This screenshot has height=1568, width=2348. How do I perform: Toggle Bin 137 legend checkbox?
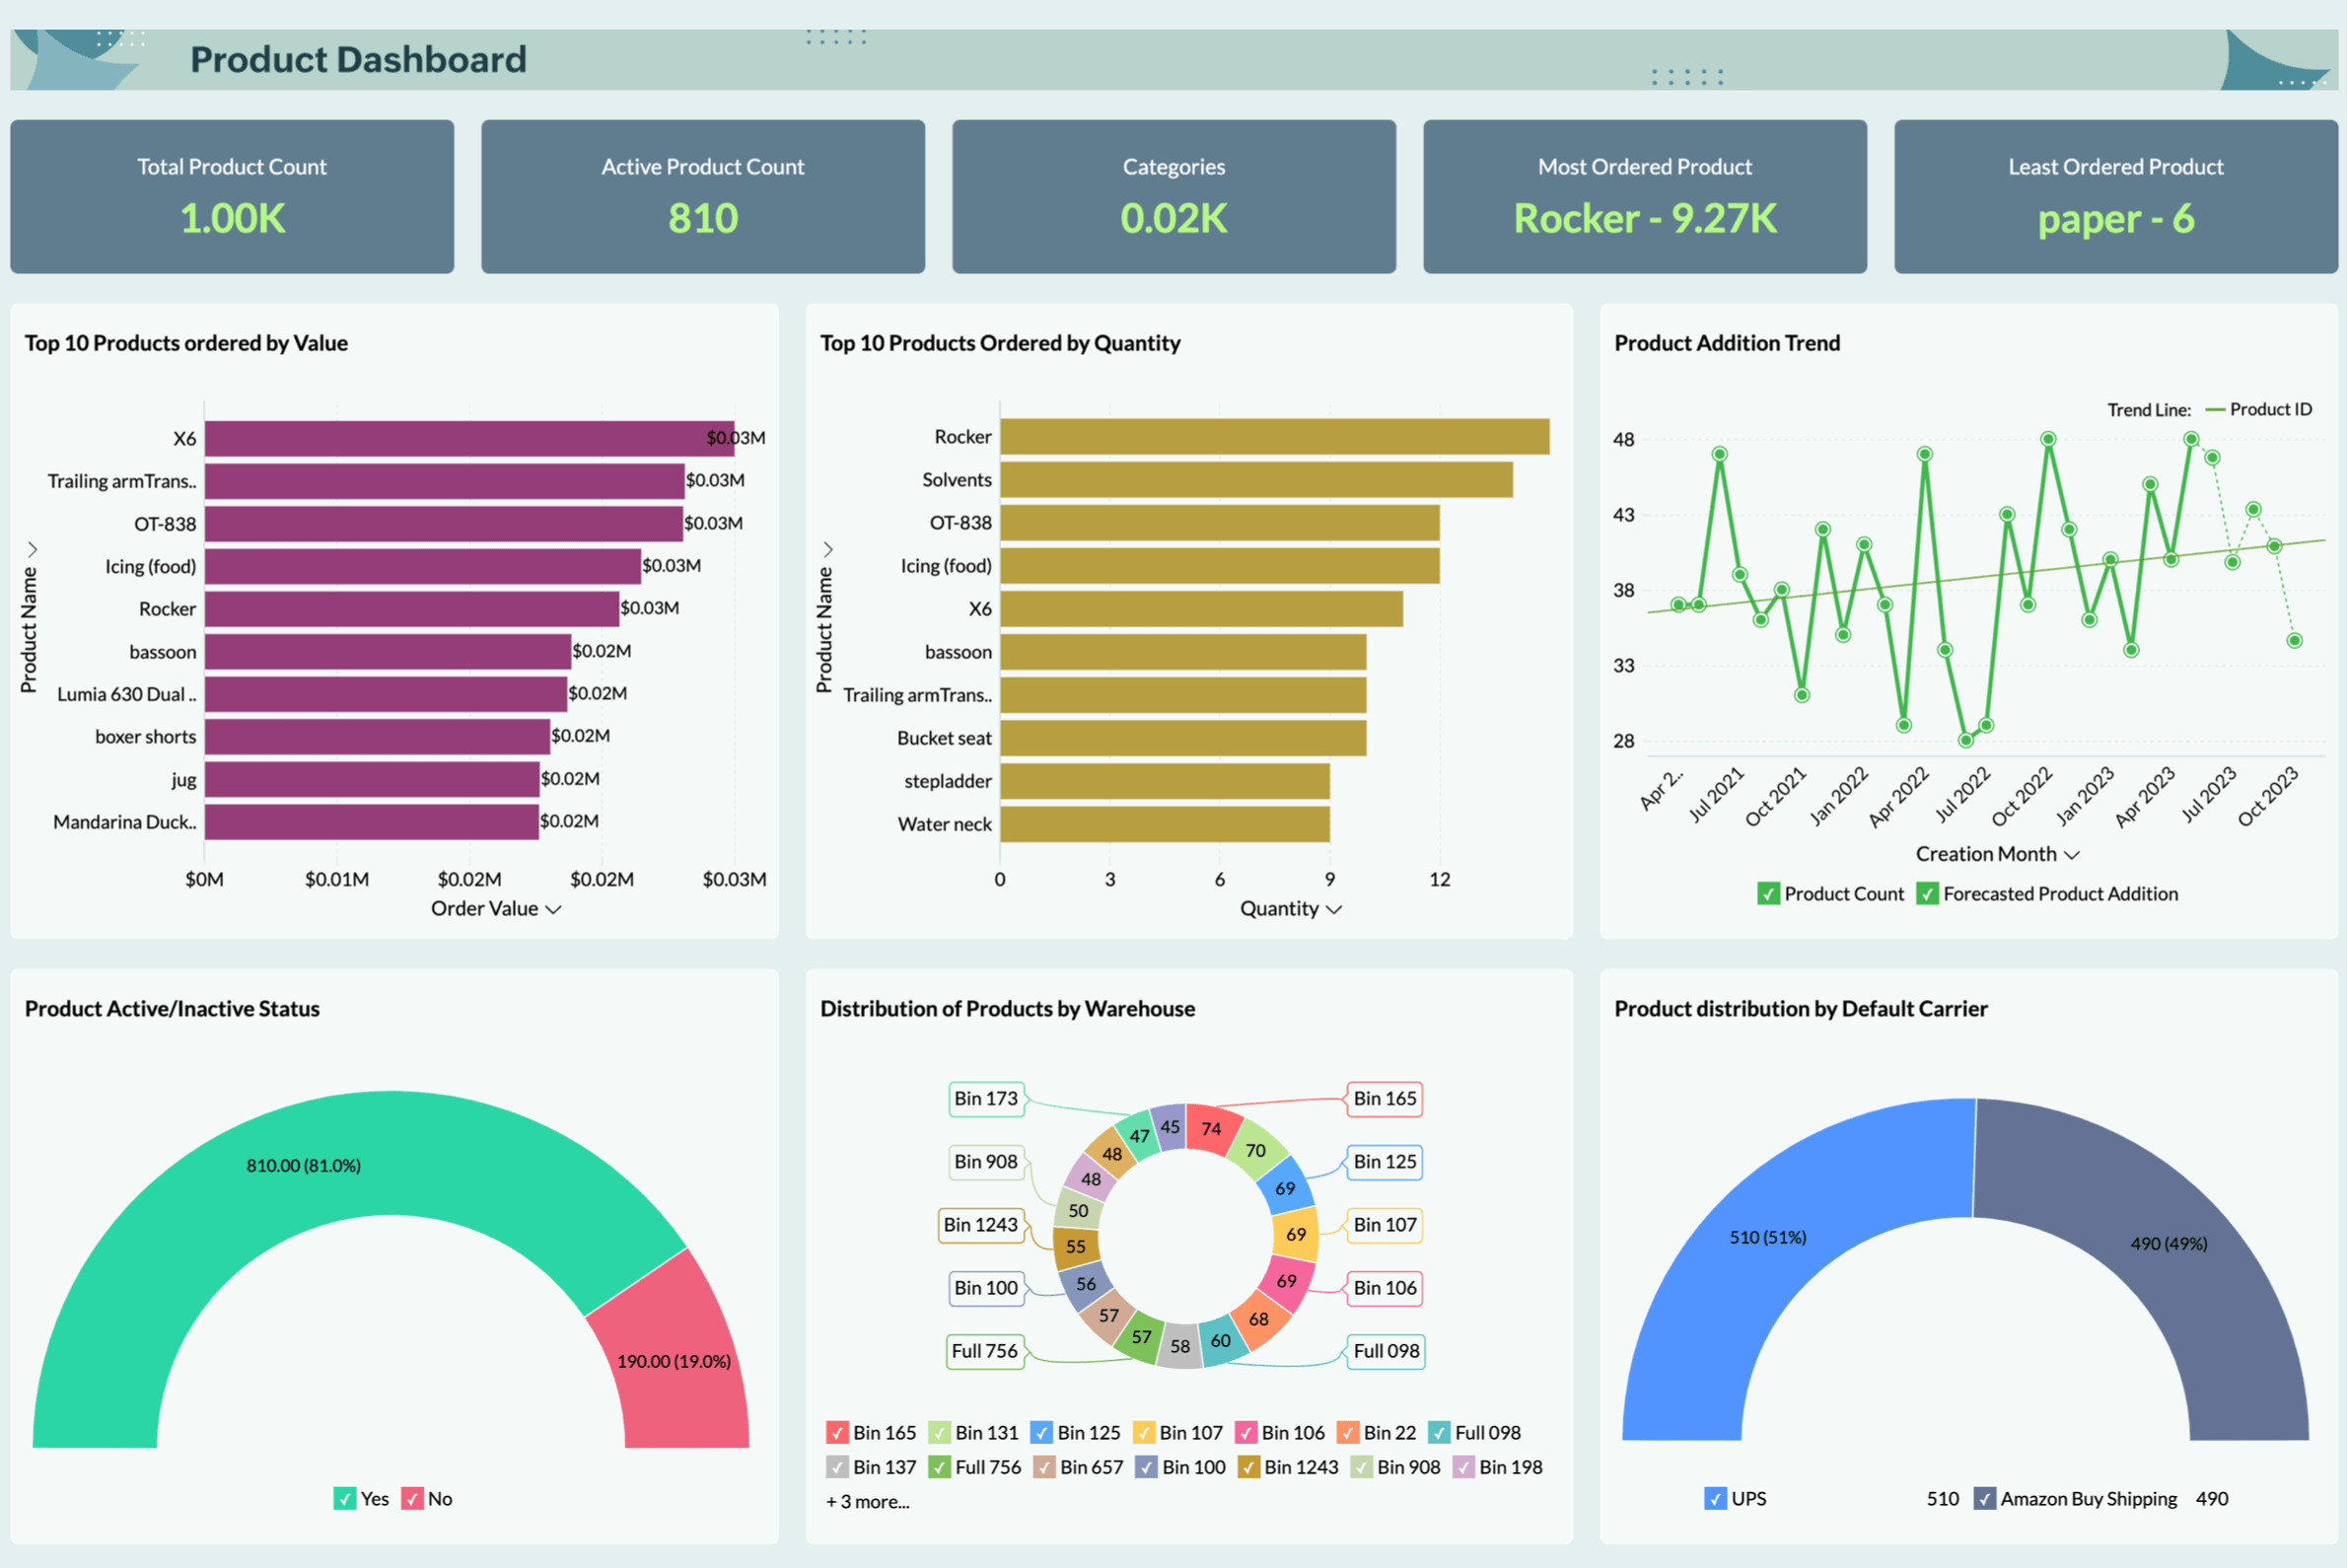pyautogui.click(x=837, y=1466)
